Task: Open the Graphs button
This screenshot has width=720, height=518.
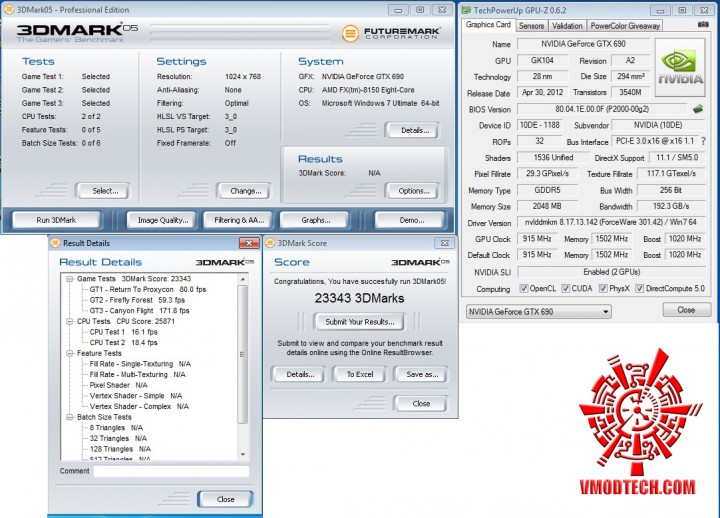Action: [315, 220]
